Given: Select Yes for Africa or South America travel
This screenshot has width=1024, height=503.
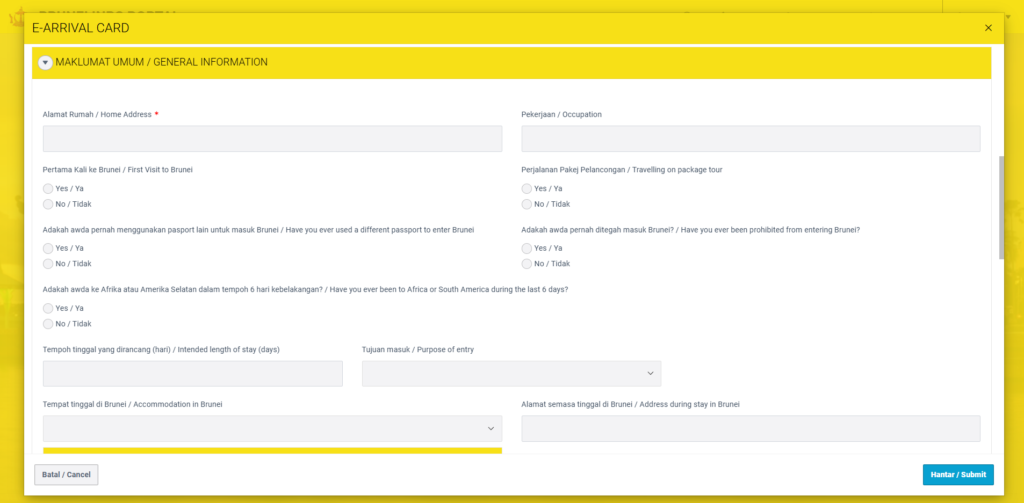Looking at the screenshot, I should pyautogui.click(x=48, y=308).
